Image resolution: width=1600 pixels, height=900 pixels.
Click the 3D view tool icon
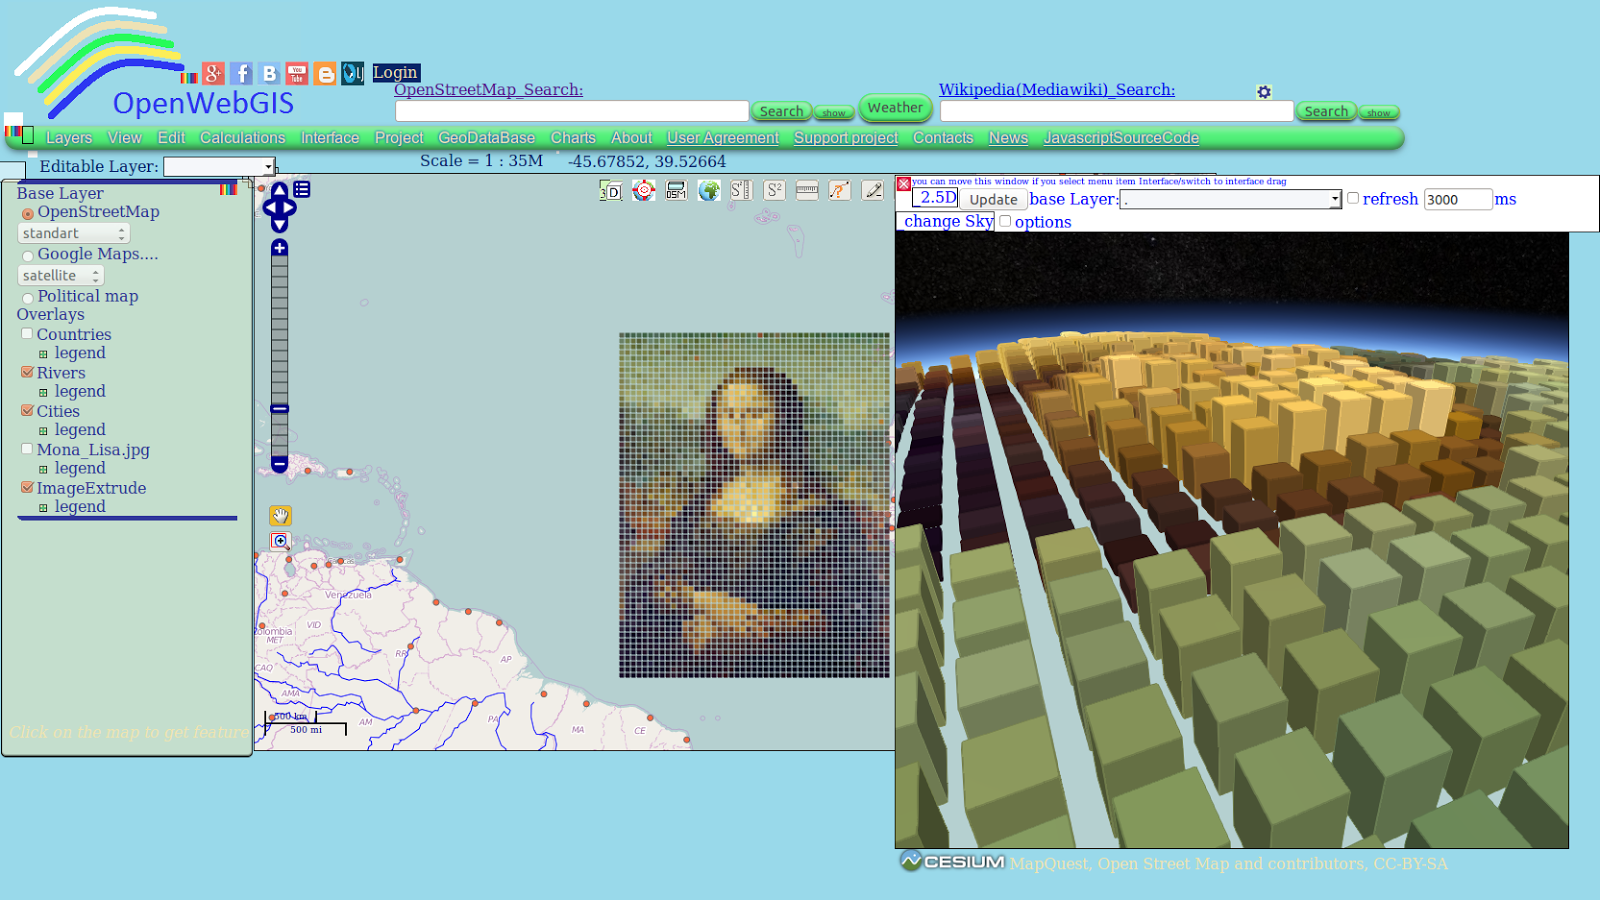(611, 191)
